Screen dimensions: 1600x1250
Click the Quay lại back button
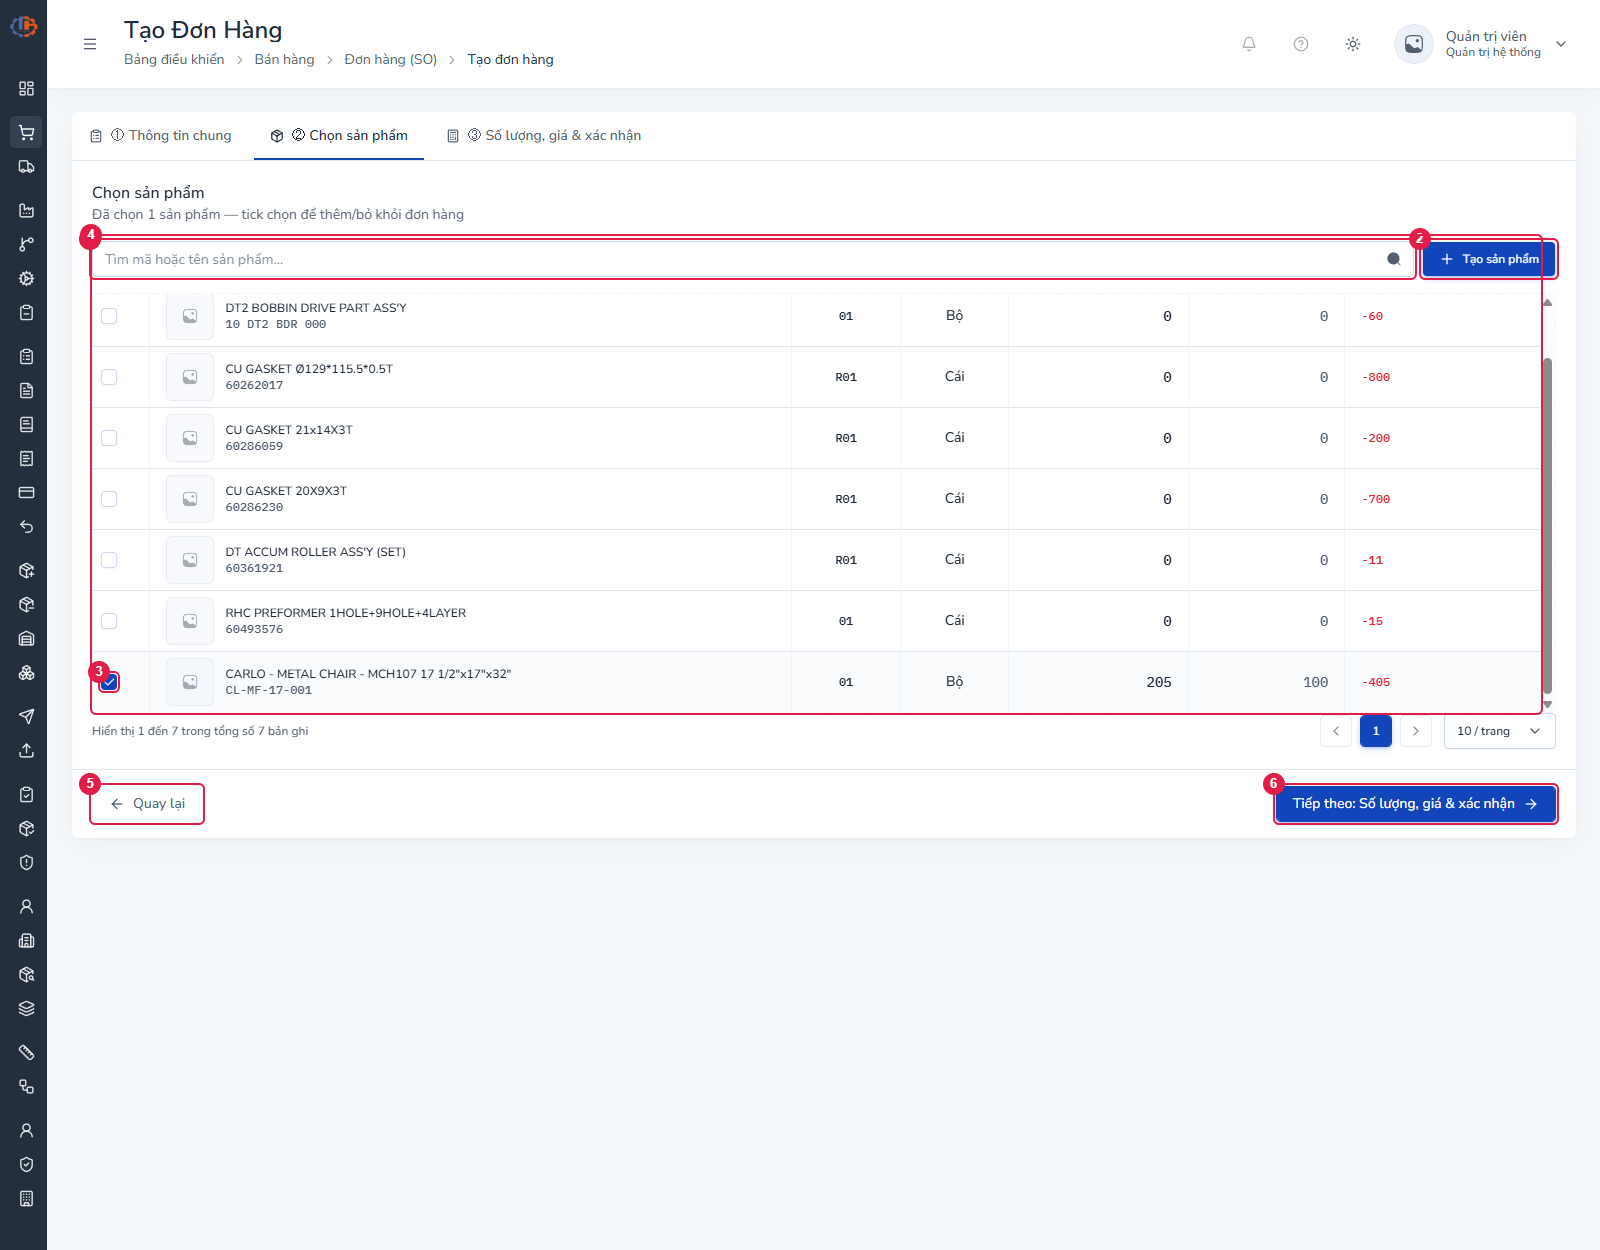click(x=148, y=804)
